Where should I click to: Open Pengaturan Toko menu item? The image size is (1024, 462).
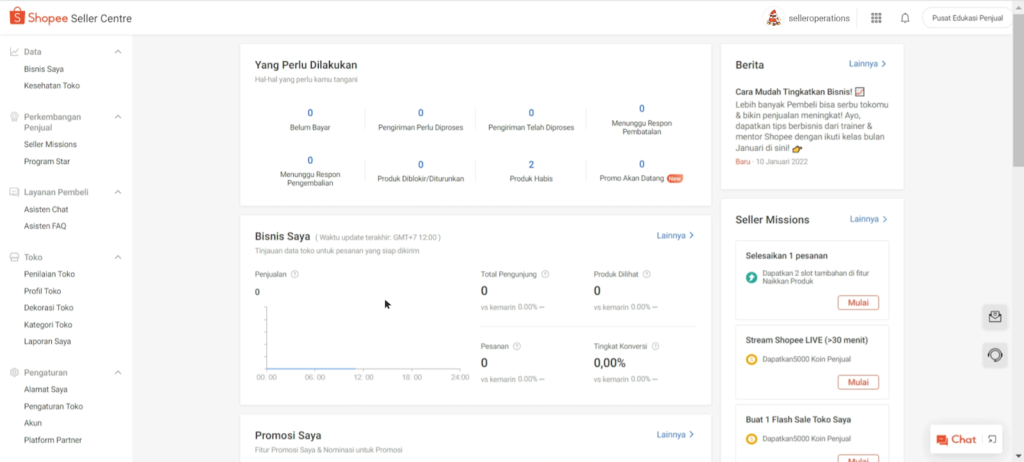(x=54, y=406)
